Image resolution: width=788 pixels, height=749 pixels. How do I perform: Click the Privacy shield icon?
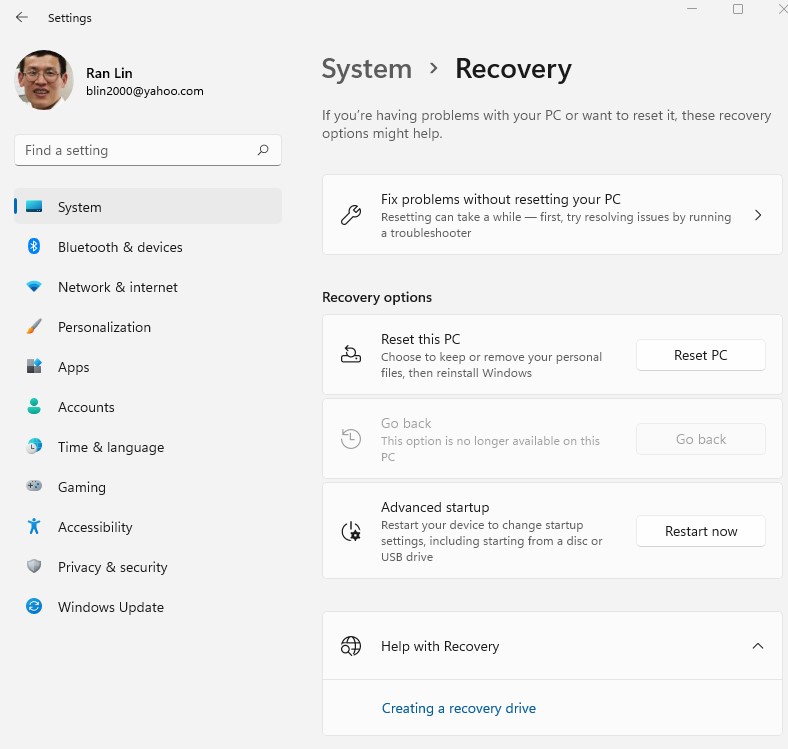pyautogui.click(x=34, y=566)
